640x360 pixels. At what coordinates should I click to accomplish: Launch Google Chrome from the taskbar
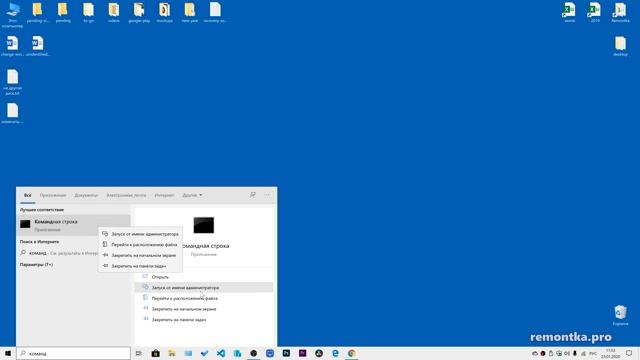click(351, 353)
